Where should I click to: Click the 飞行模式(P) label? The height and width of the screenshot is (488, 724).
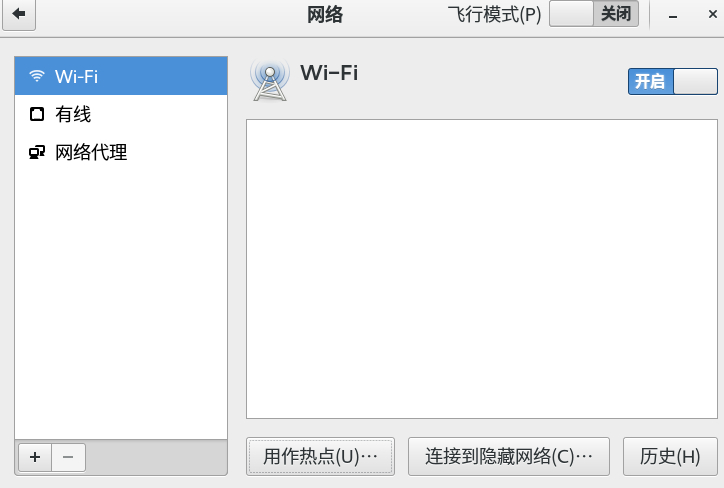click(x=494, y=15)
